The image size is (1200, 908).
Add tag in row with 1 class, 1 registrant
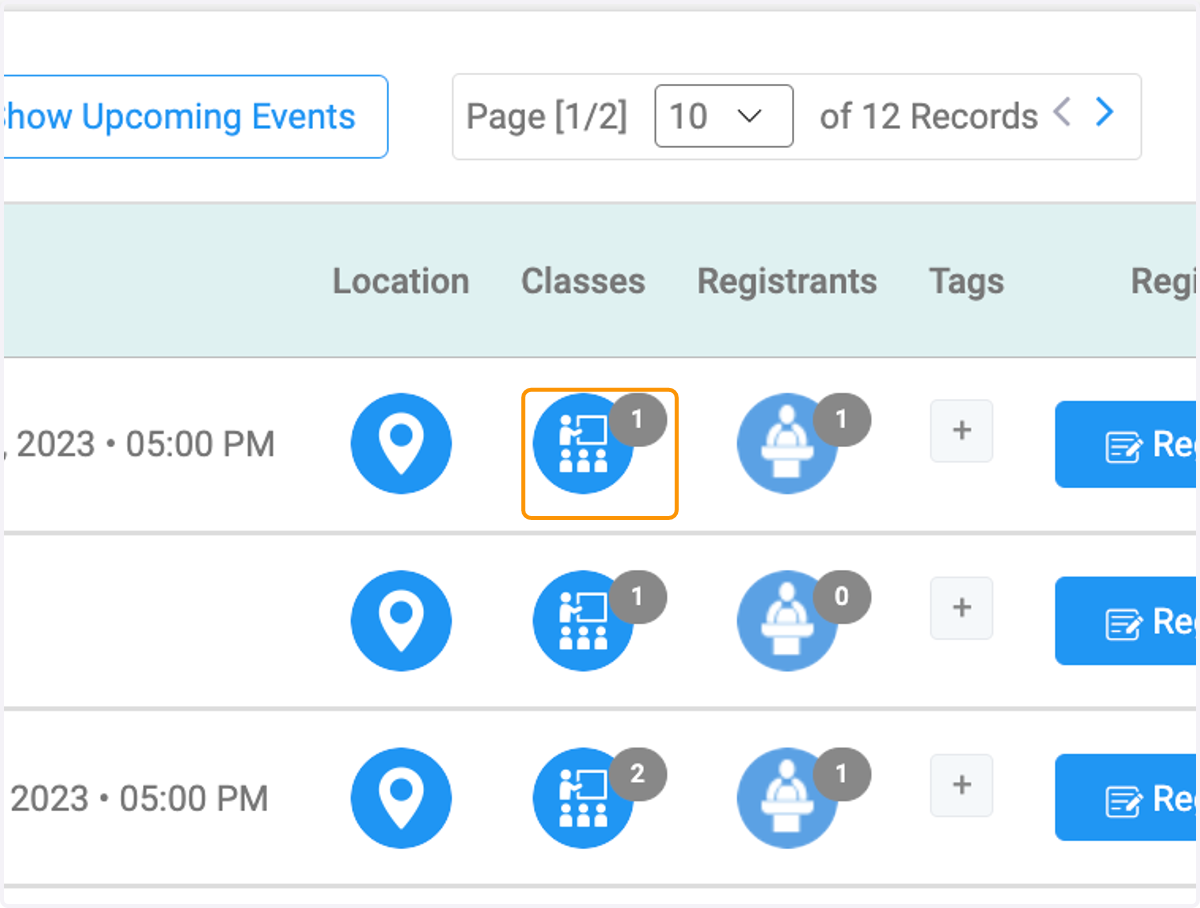click(962, 431)
